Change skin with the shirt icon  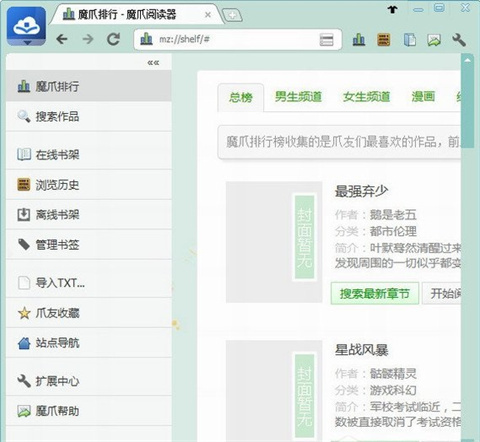pos(393,9)
